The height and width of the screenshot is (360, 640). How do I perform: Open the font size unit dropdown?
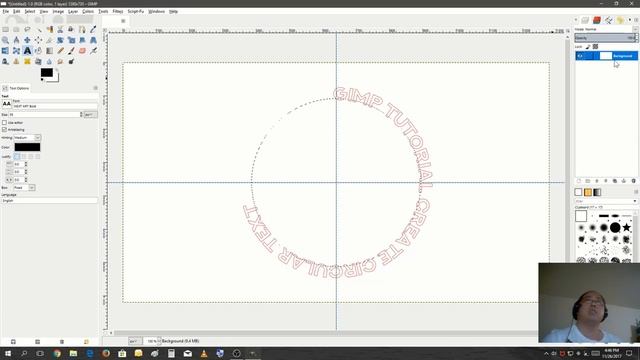point(90,115)
